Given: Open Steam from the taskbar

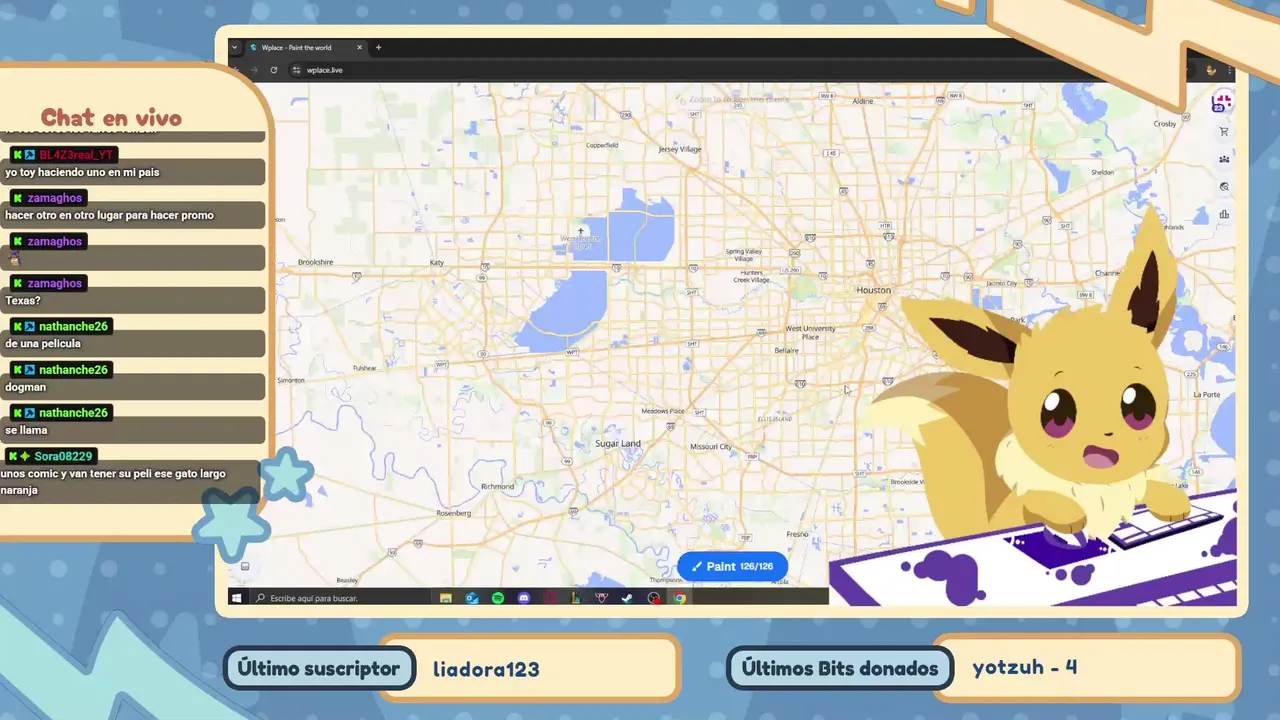Looking at the screenshot, I should point(627,598).
